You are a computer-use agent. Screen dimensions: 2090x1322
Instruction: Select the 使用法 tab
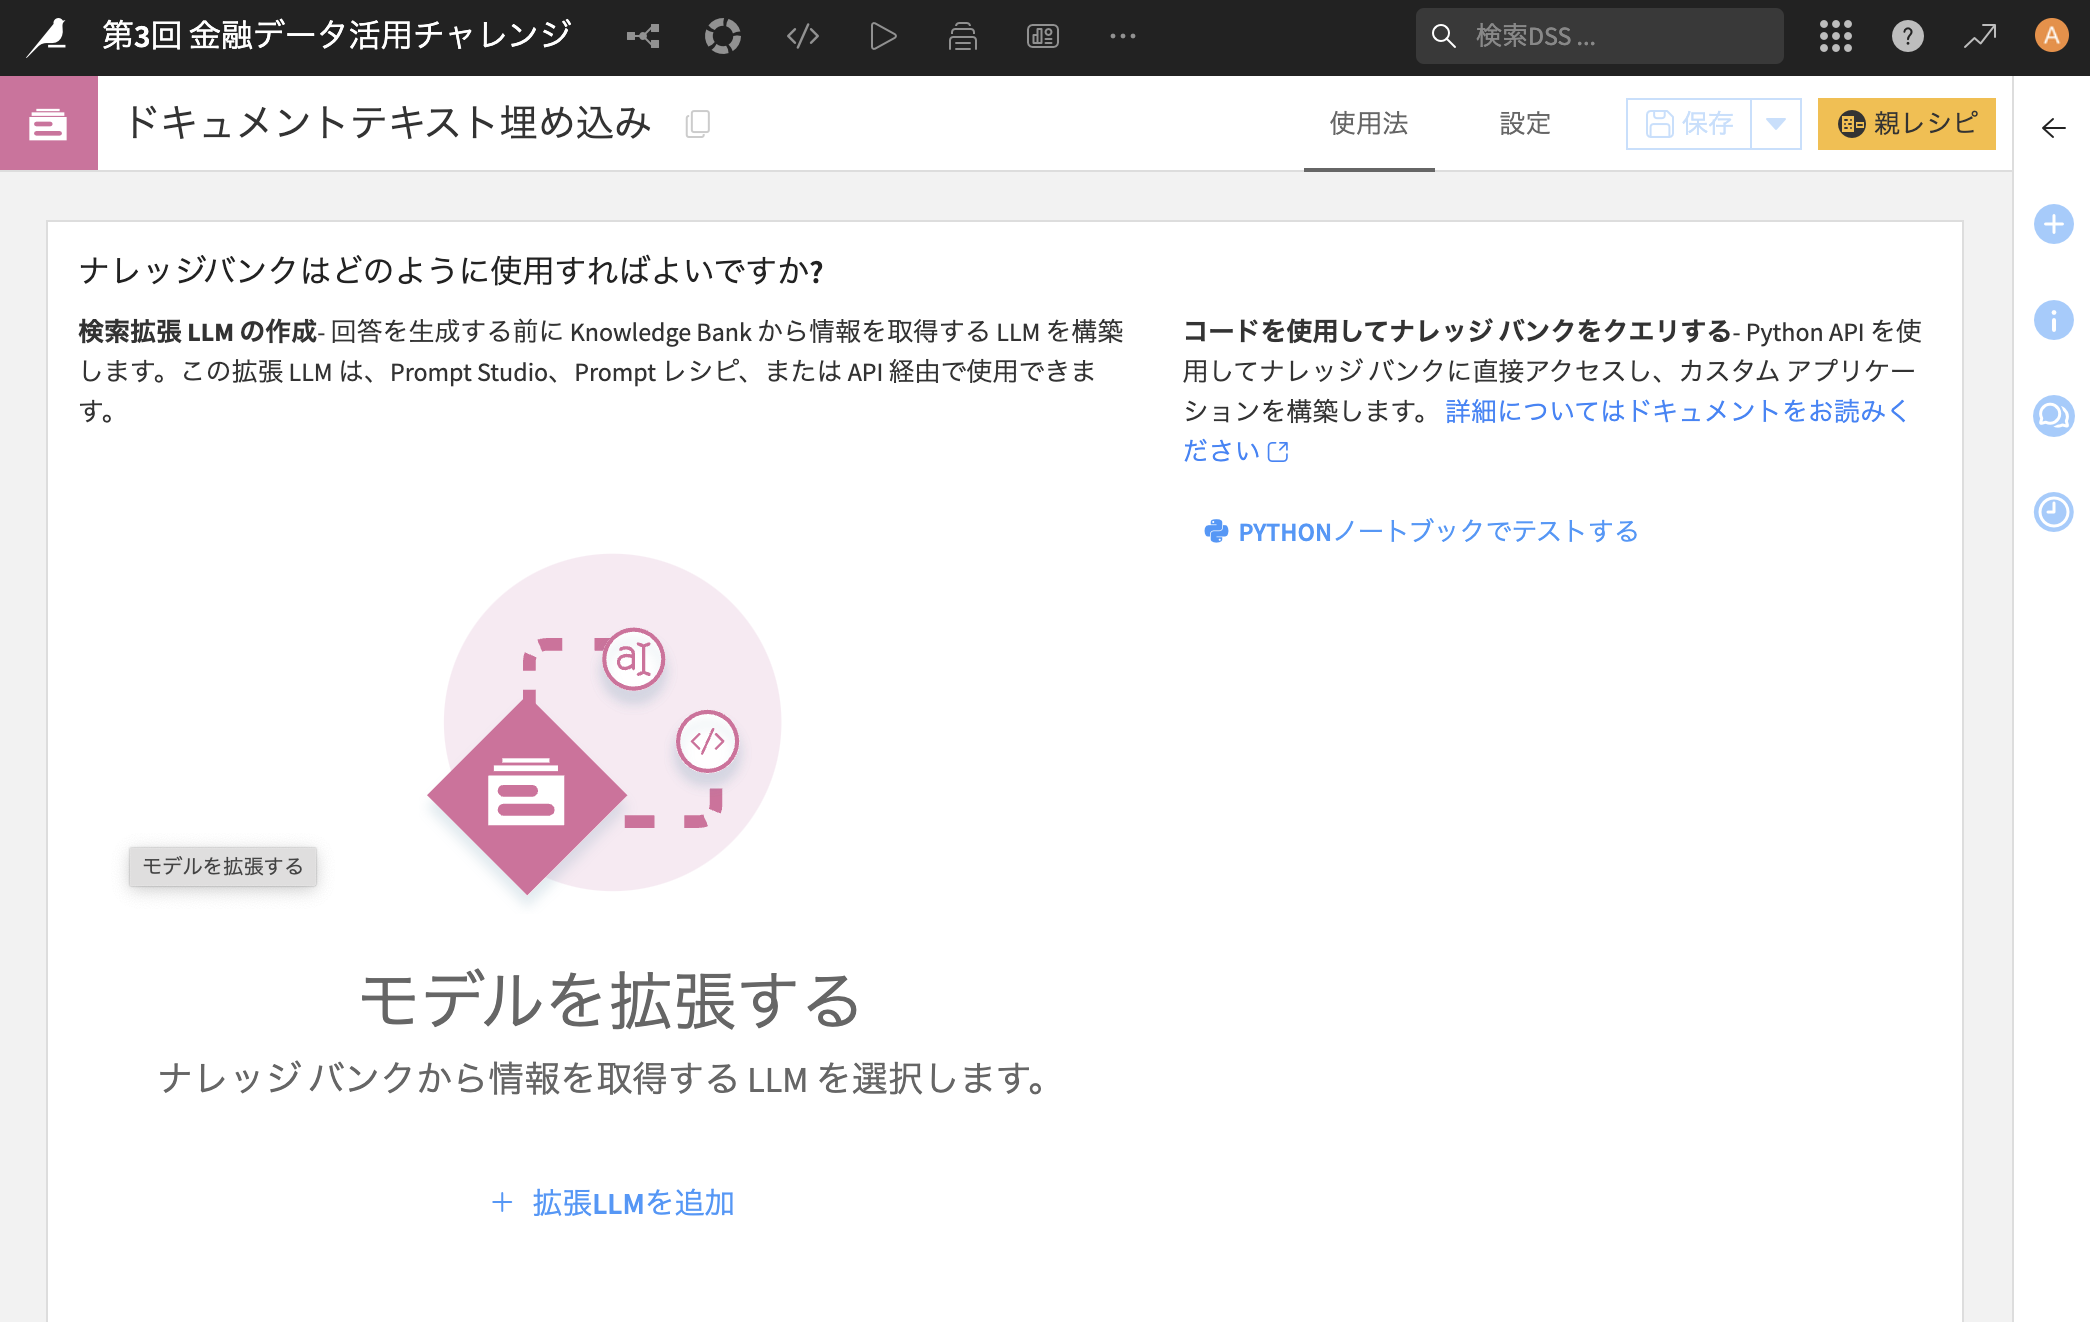(x=1368, y=124)
